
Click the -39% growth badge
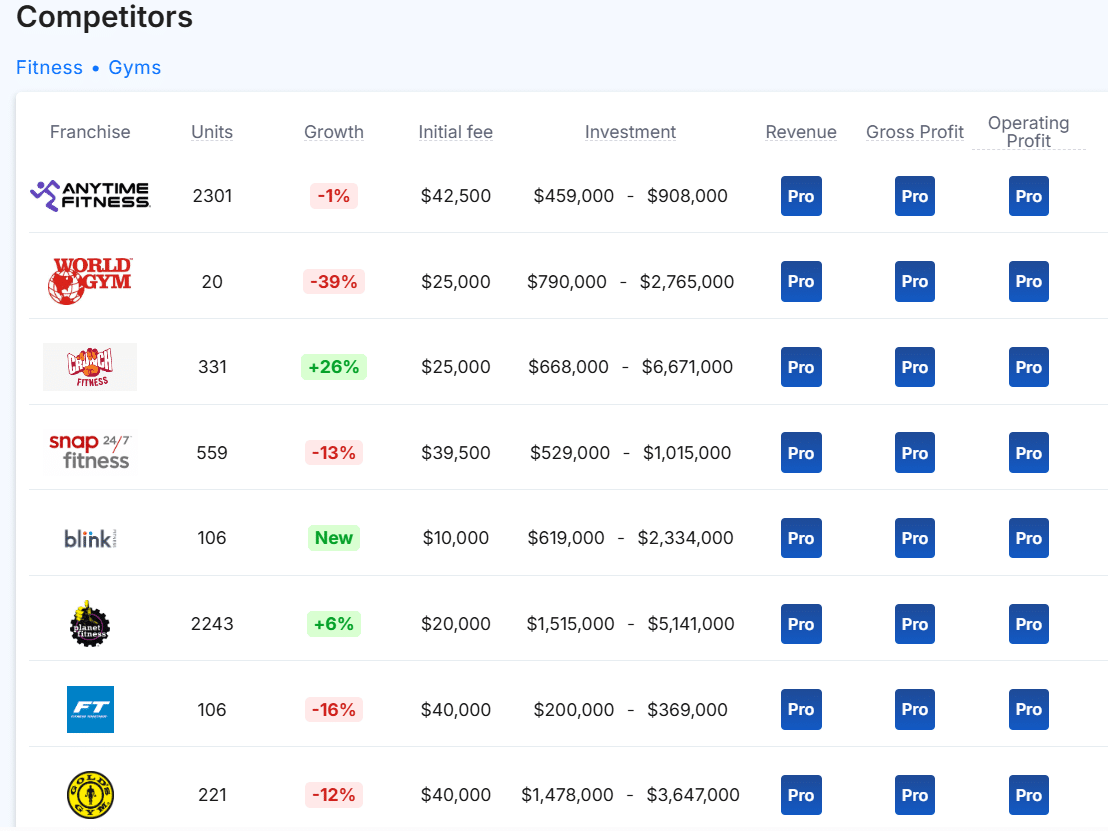pos(334,281)
